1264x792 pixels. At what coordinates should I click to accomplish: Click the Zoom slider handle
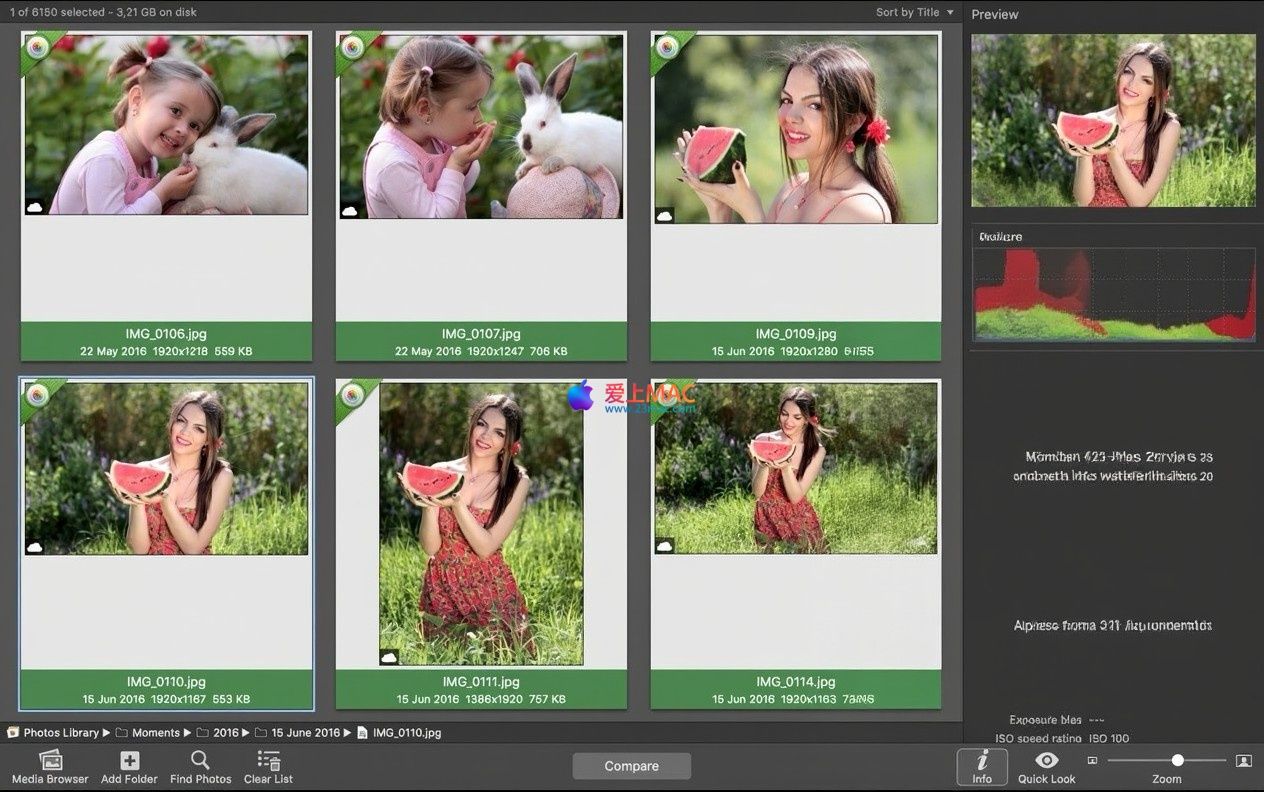coord(1178,761)
